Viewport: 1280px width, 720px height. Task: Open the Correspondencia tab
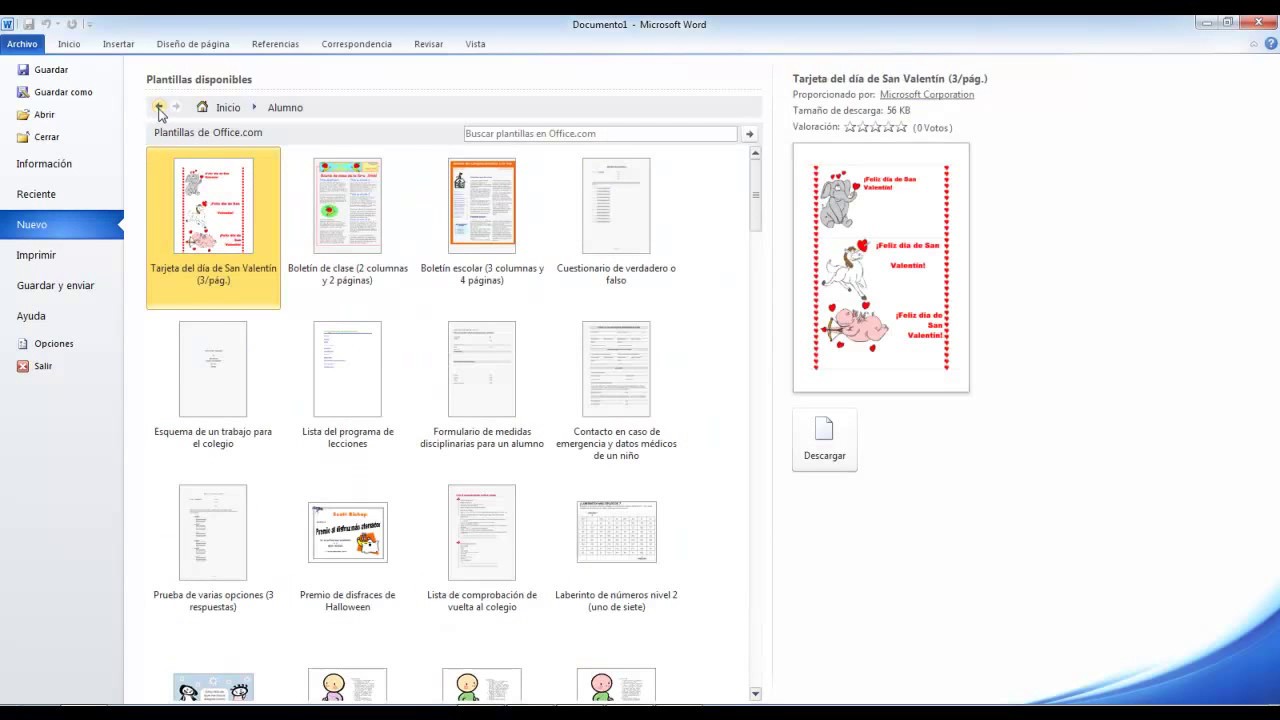pos(356,44)
